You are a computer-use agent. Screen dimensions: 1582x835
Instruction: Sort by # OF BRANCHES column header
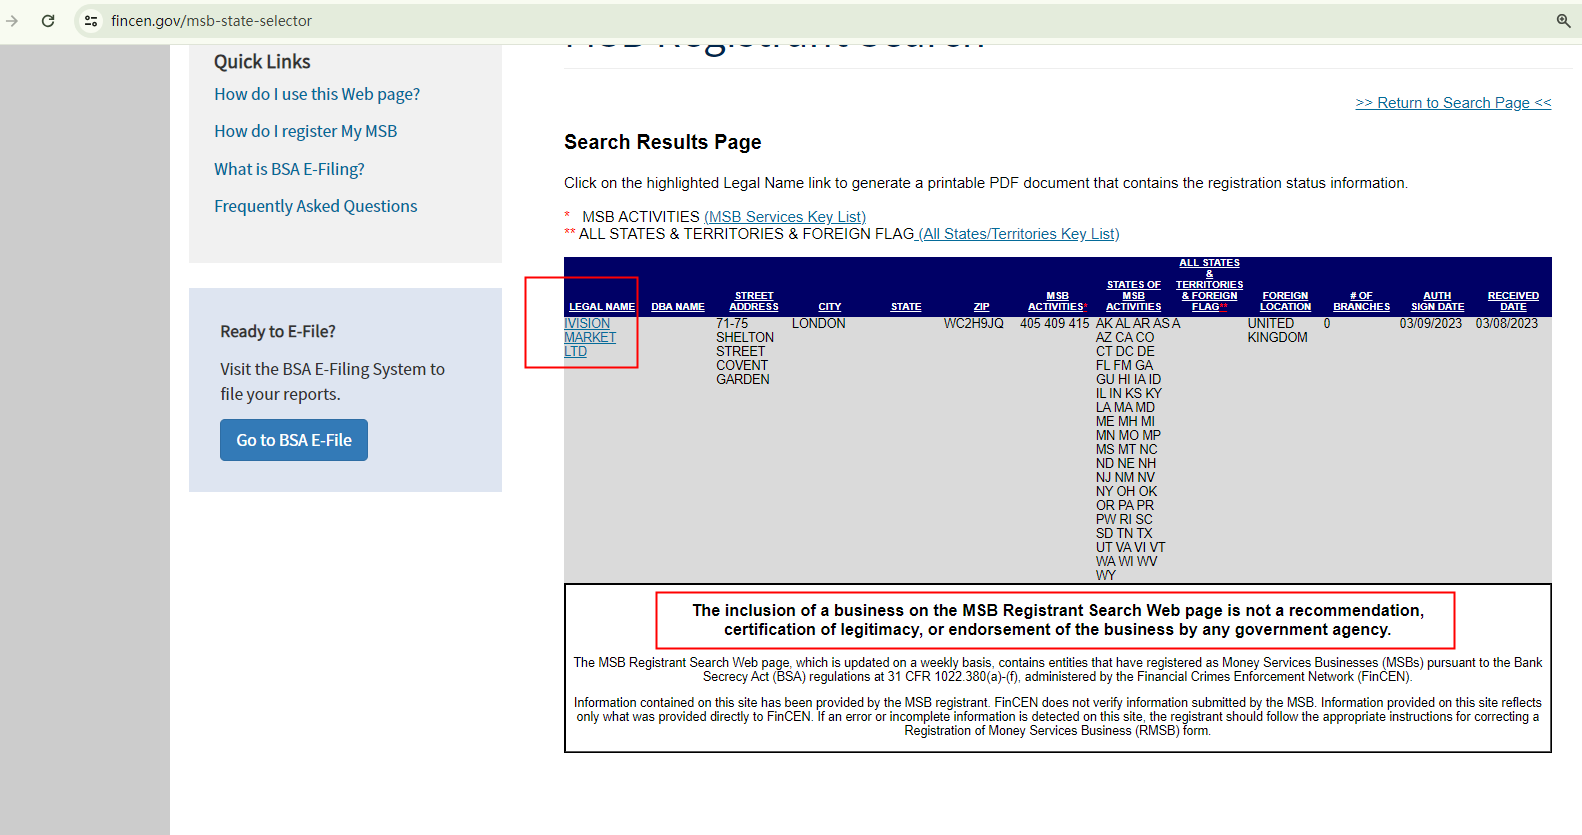click(x=1361, y=301)
